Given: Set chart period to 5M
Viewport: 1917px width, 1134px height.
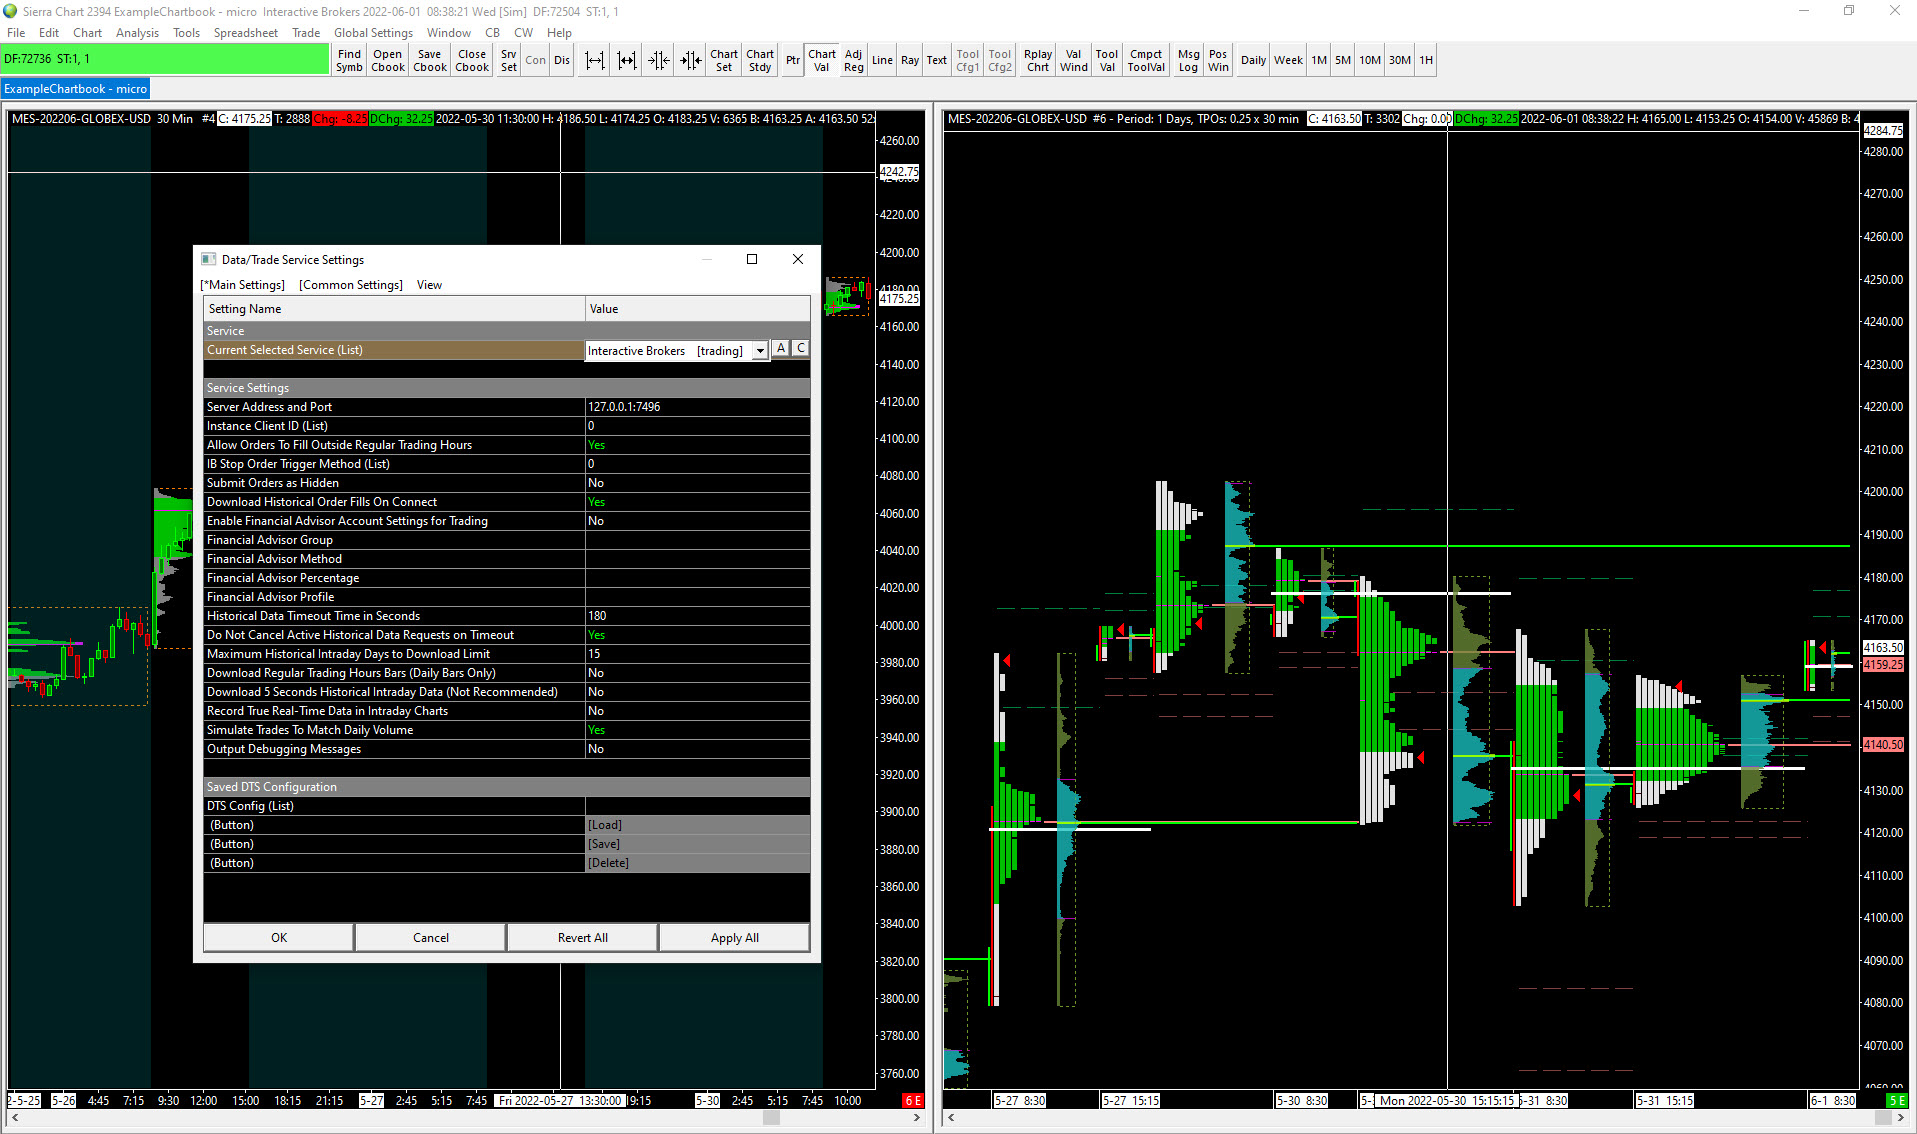Looking at the screenshot, I should (1343, 61).
